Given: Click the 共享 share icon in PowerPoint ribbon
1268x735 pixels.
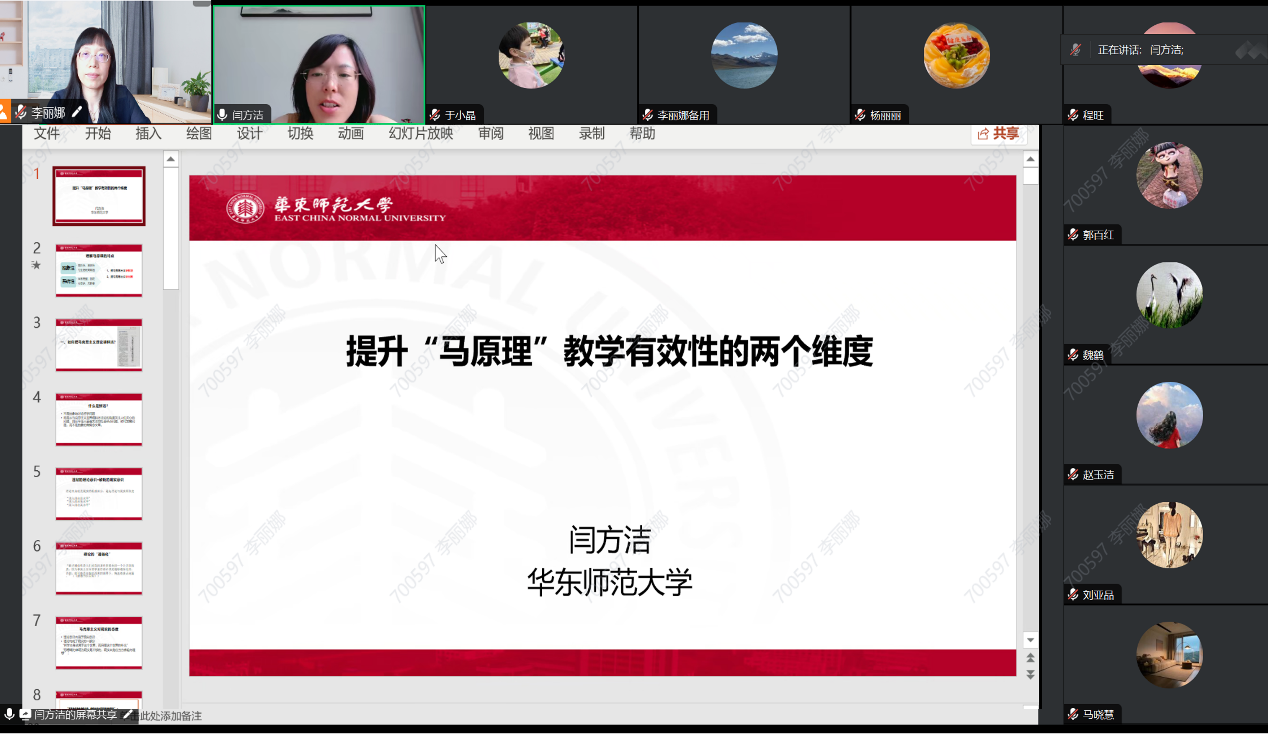Looking at the screenshot, I should click(x=998, y=134).
